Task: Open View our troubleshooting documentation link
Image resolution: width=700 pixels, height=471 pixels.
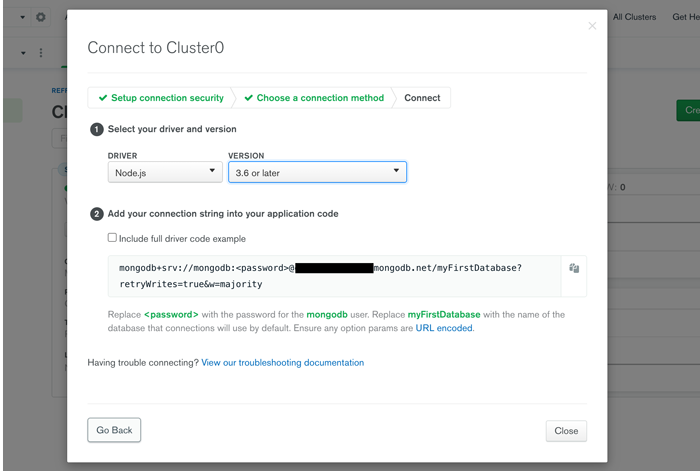Action: pos(283,363)
